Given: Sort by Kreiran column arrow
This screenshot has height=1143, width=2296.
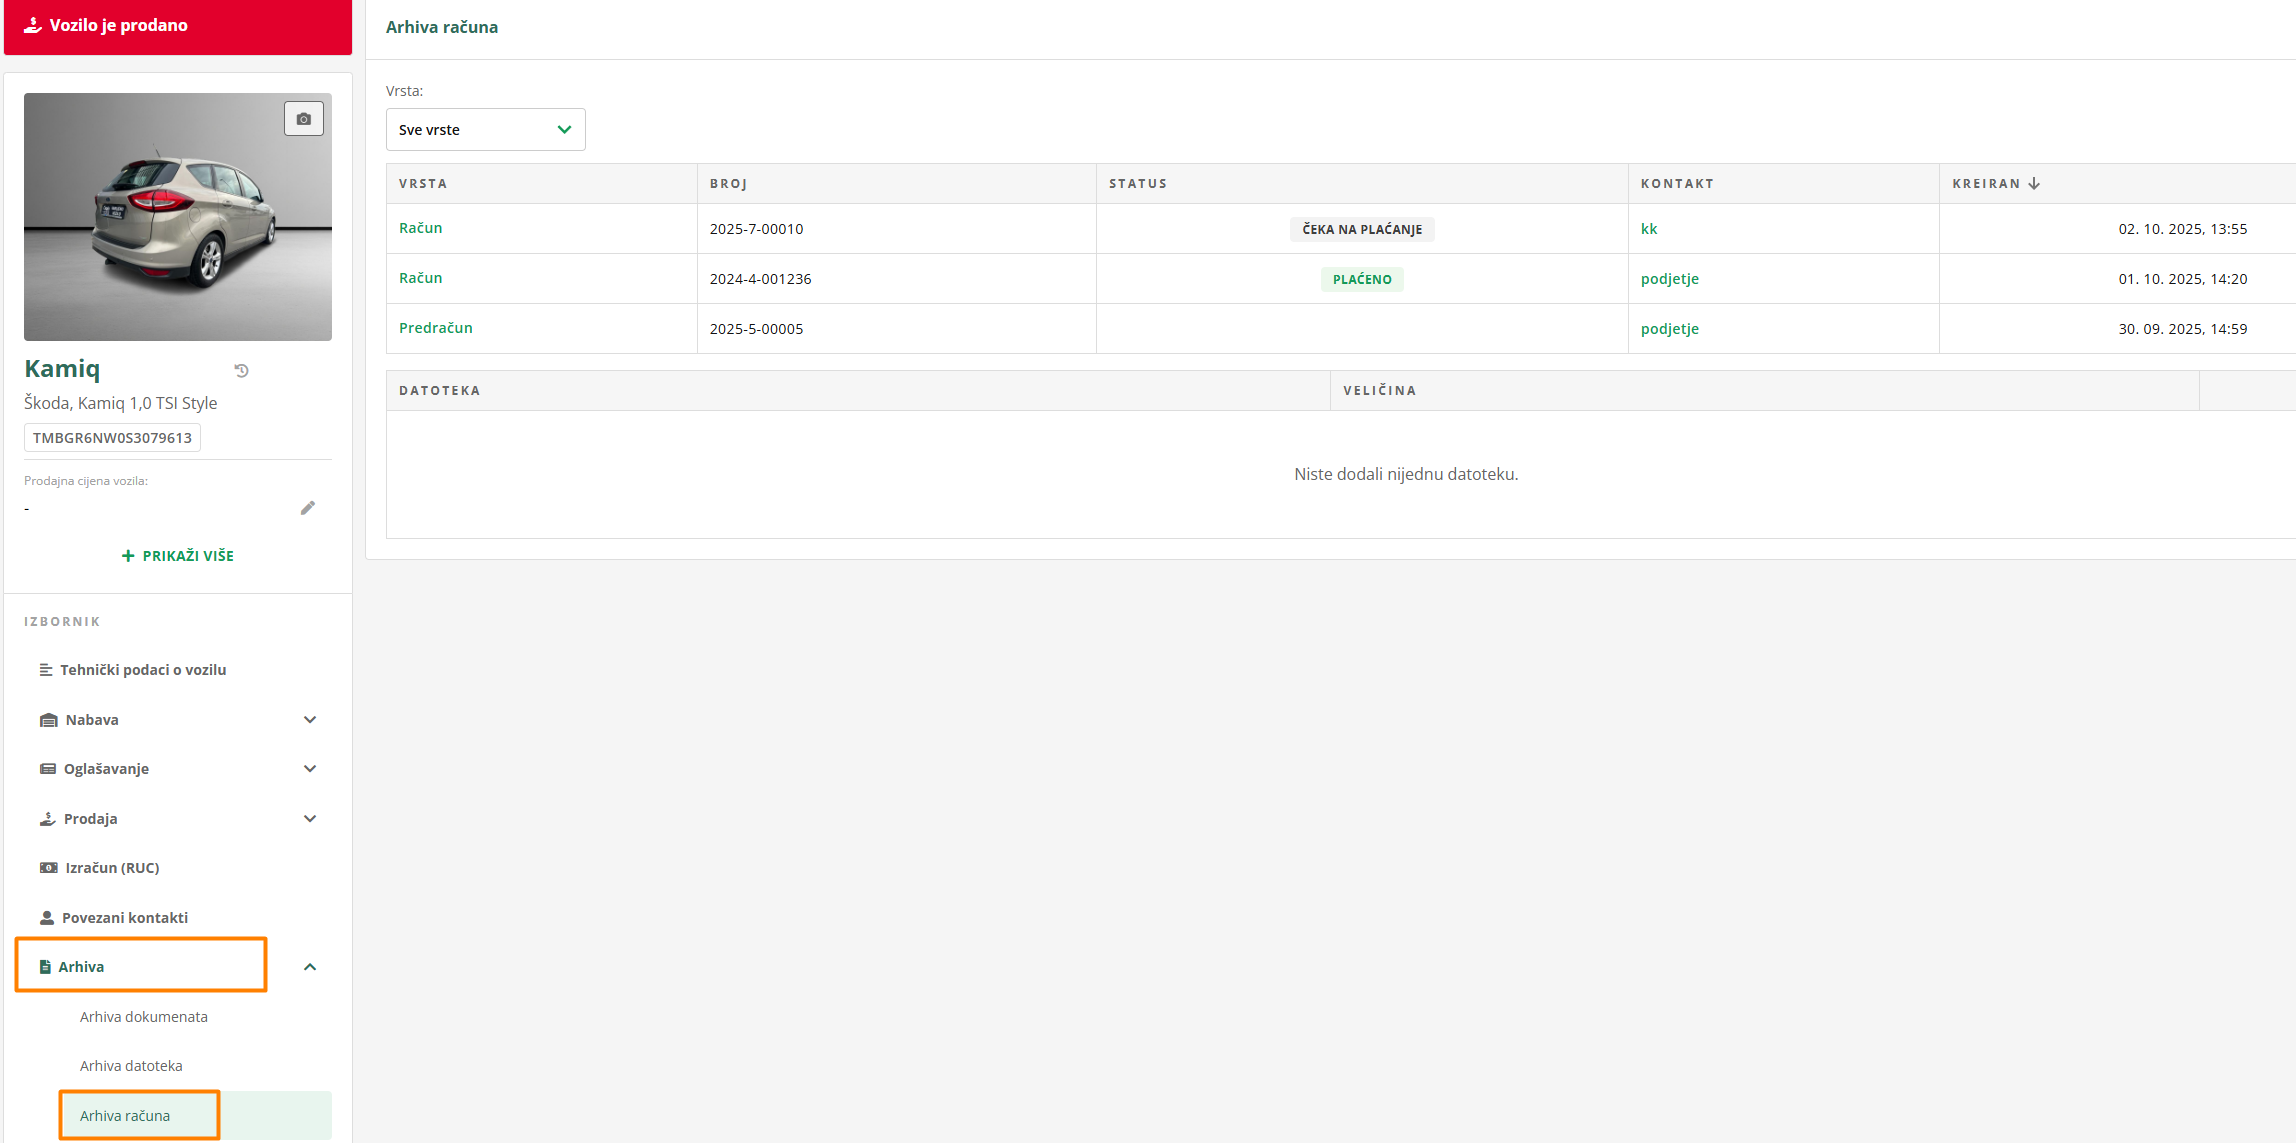Looking at the screenshot, I should [x=2034, y=184].
